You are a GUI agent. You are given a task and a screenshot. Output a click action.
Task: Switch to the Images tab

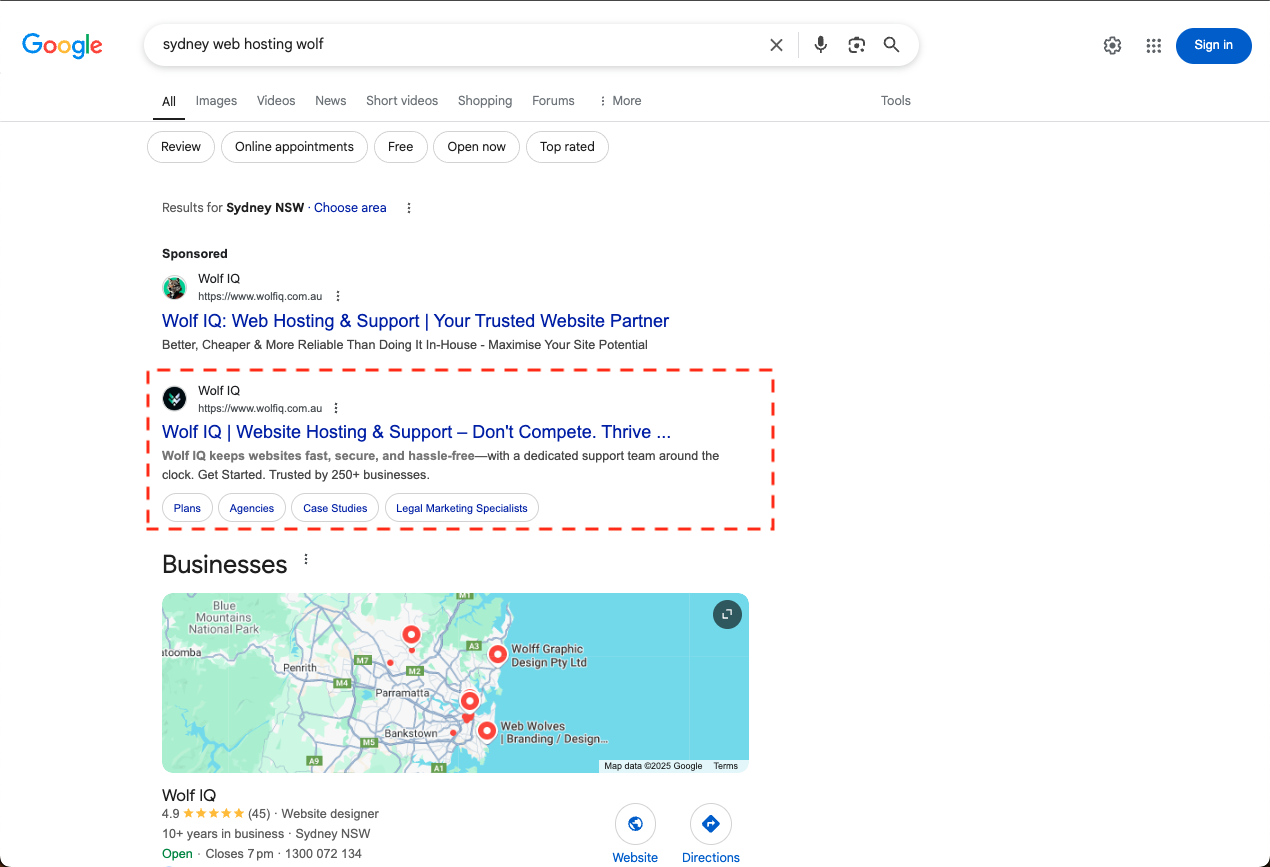(216, 101)
